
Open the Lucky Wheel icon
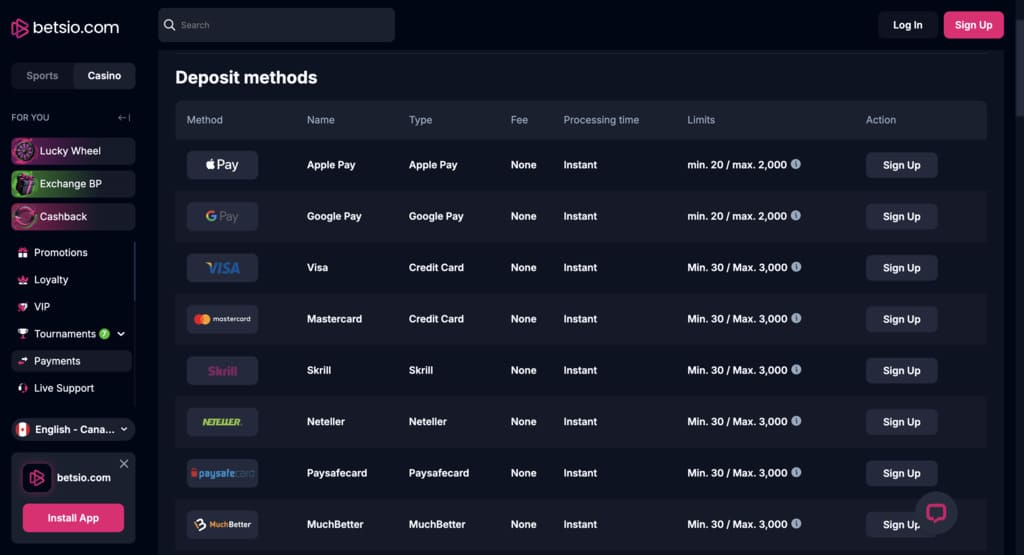coord(24,151)
